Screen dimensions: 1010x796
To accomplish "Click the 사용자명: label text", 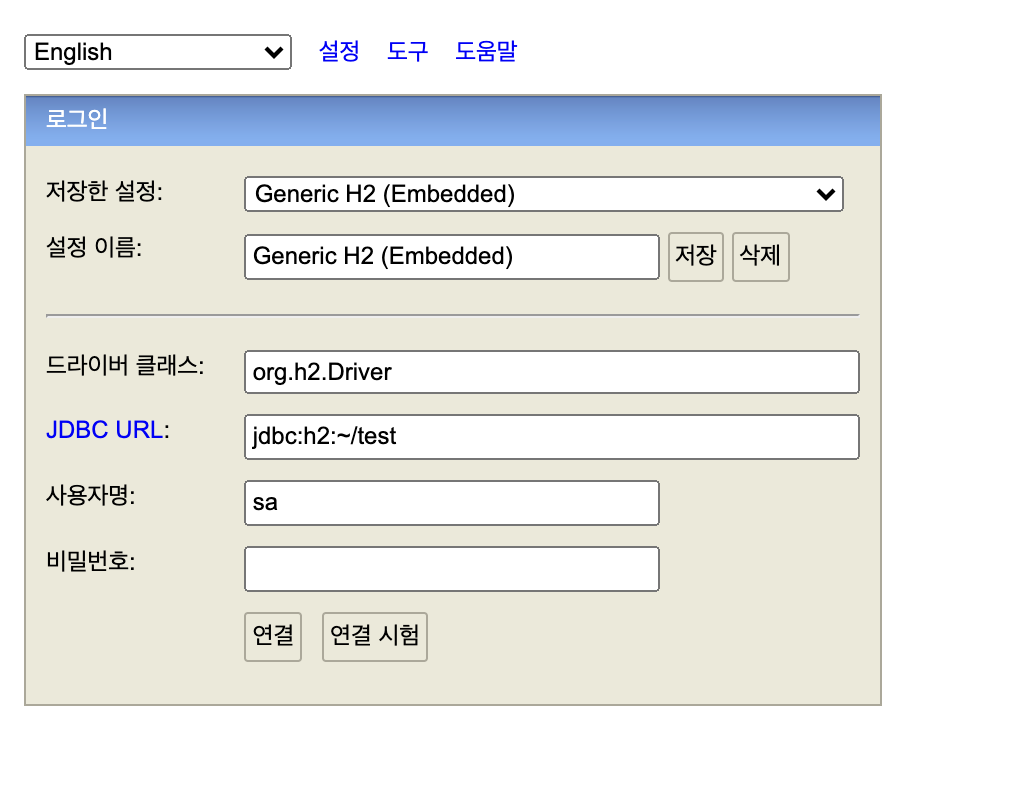I will click(x=91, y=495).
